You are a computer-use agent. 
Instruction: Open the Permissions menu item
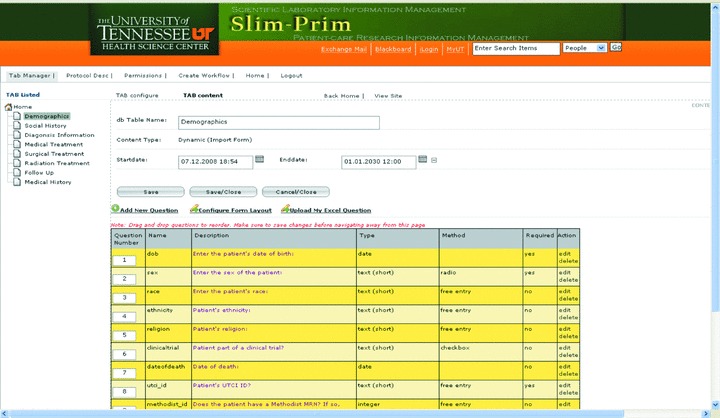coord(146,75)
